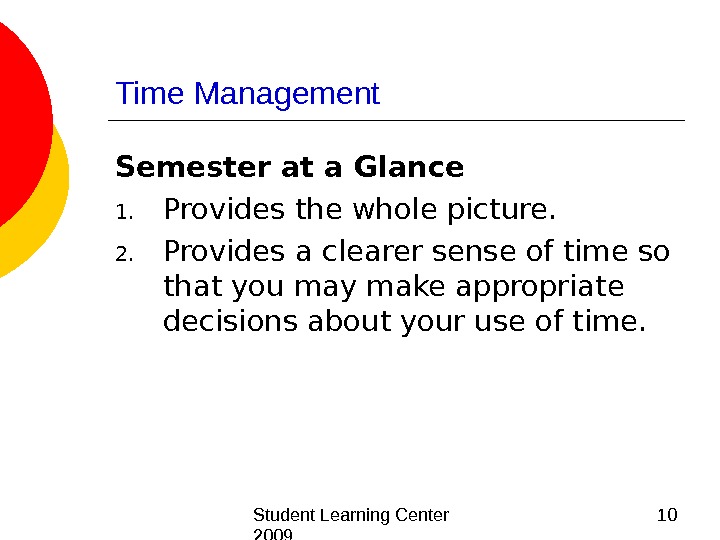Click the slide number "10"
720x540 pixels.
click(x=667, y=515)
